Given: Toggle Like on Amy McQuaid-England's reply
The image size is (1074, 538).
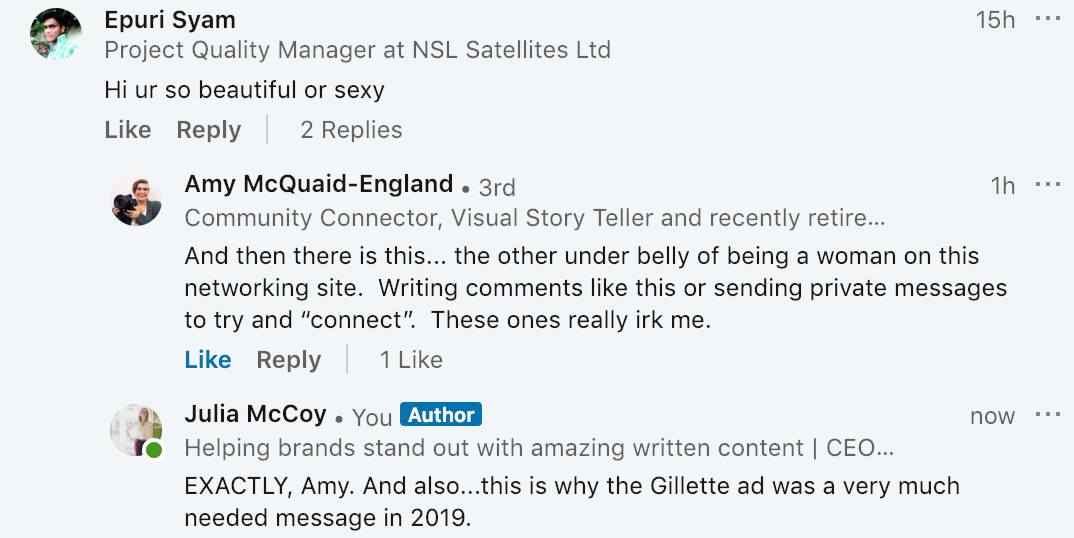Looking at the screenshot, I should 208,360.
